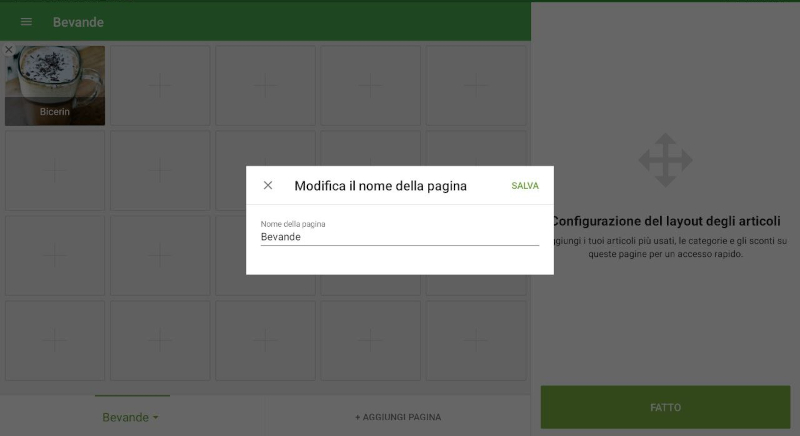Confirm layout with the FATTO button

(665, 407)
